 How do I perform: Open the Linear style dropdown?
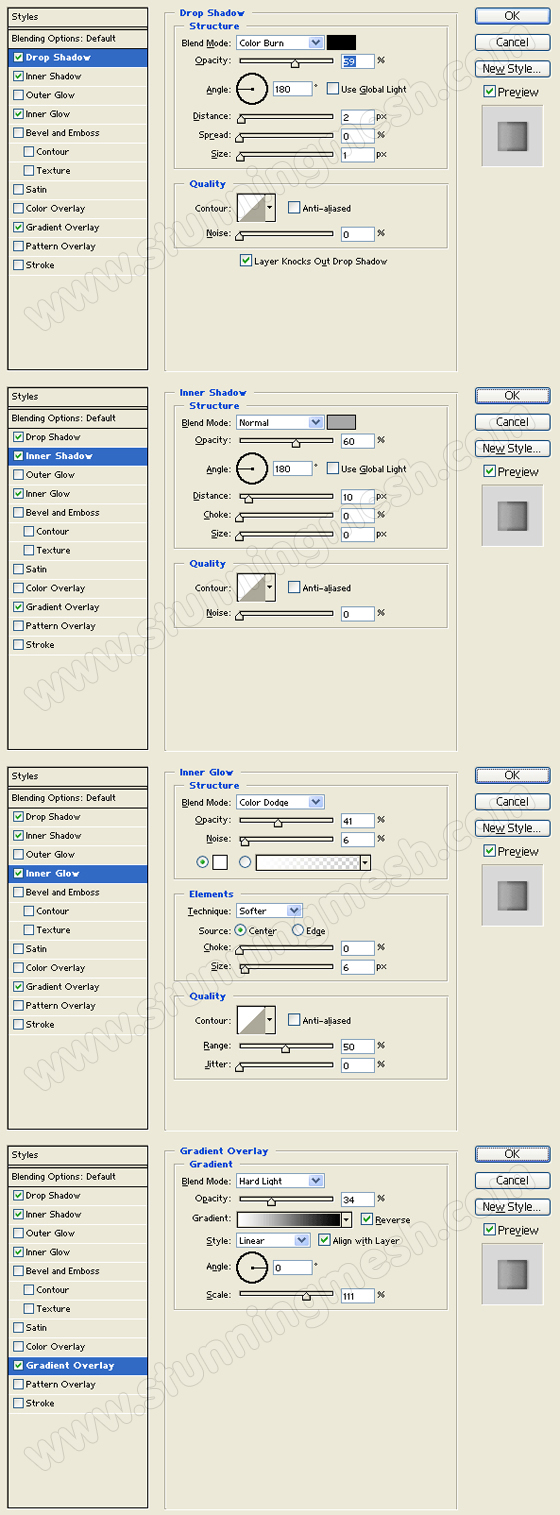pos(273,1240)
